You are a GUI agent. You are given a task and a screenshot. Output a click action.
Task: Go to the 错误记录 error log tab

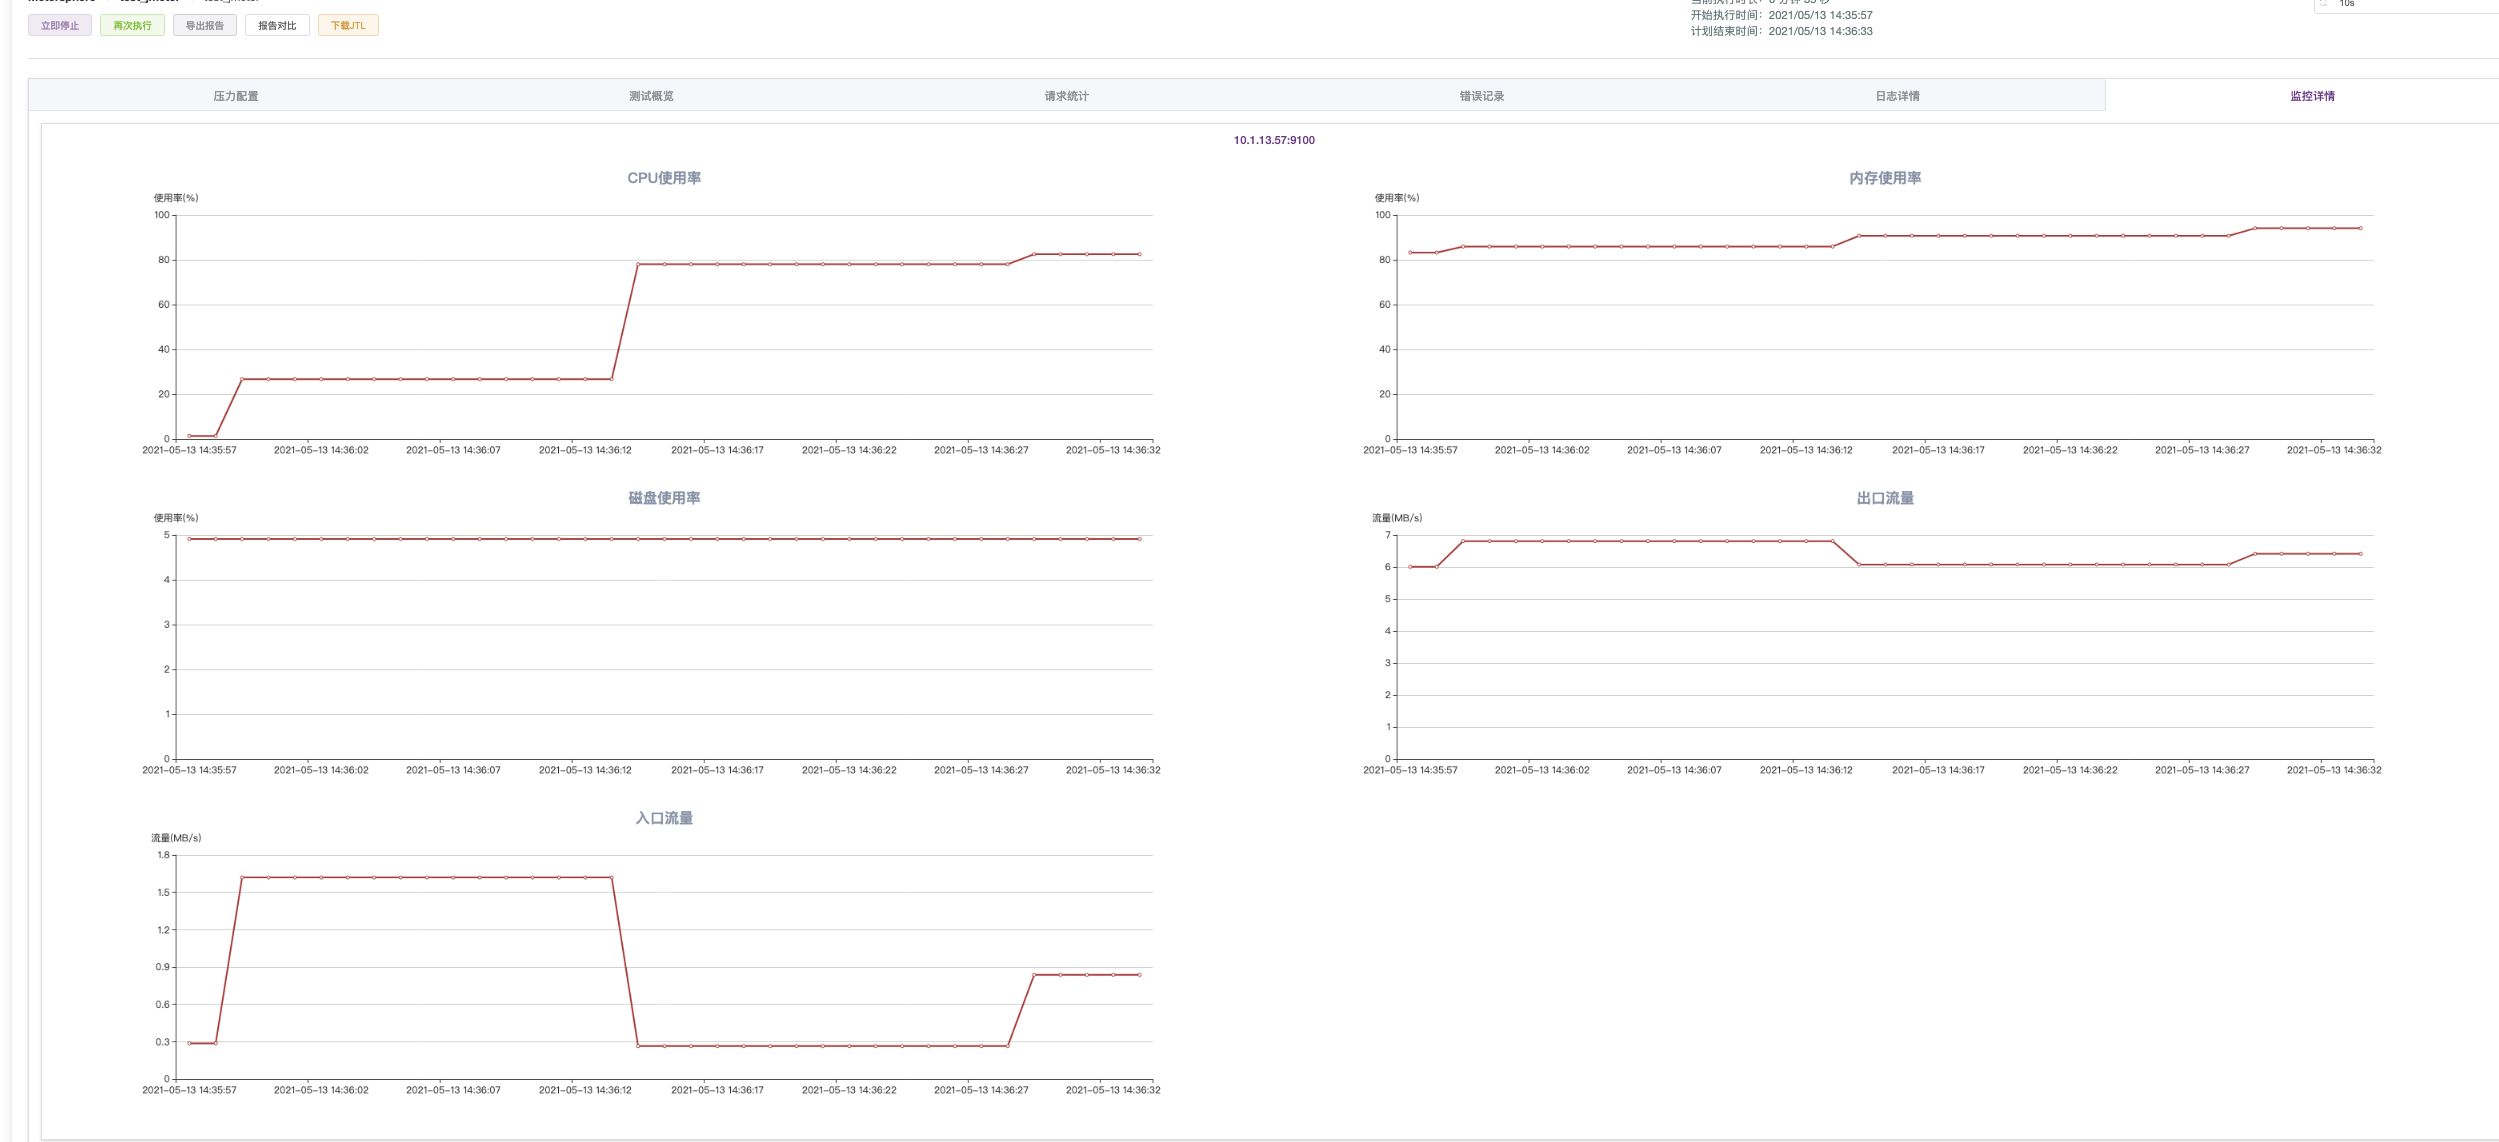click(1481, 96)
